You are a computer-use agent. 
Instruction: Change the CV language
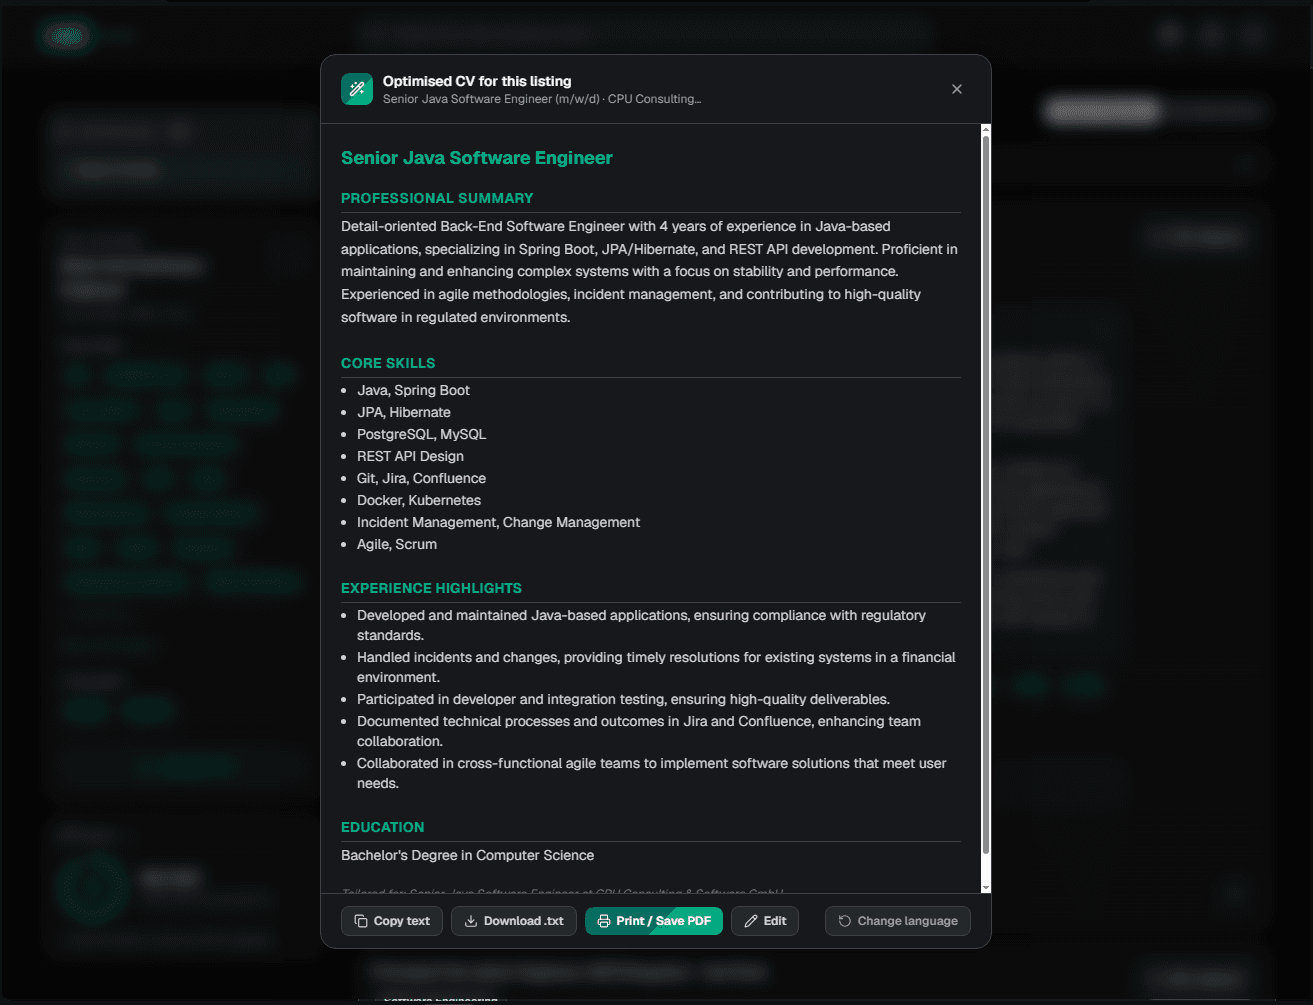click(898, 921)
